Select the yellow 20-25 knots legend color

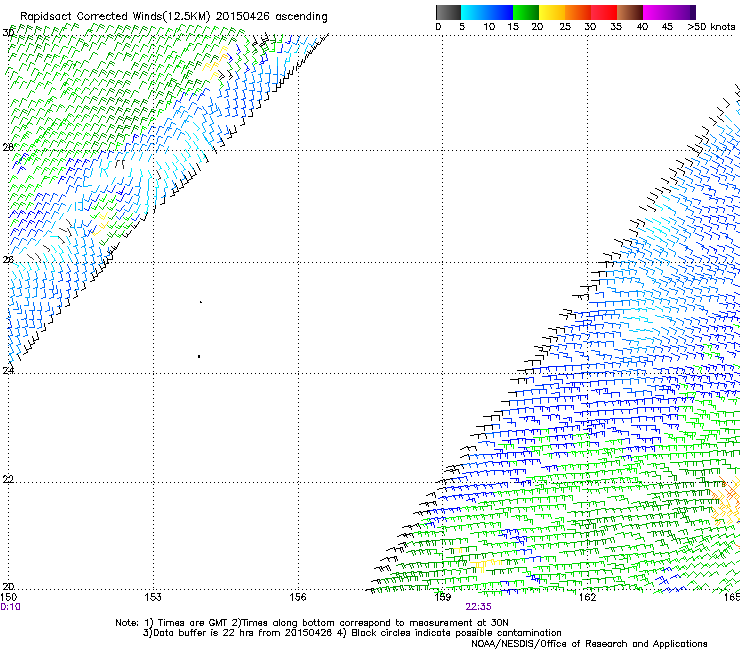(552, 12)
